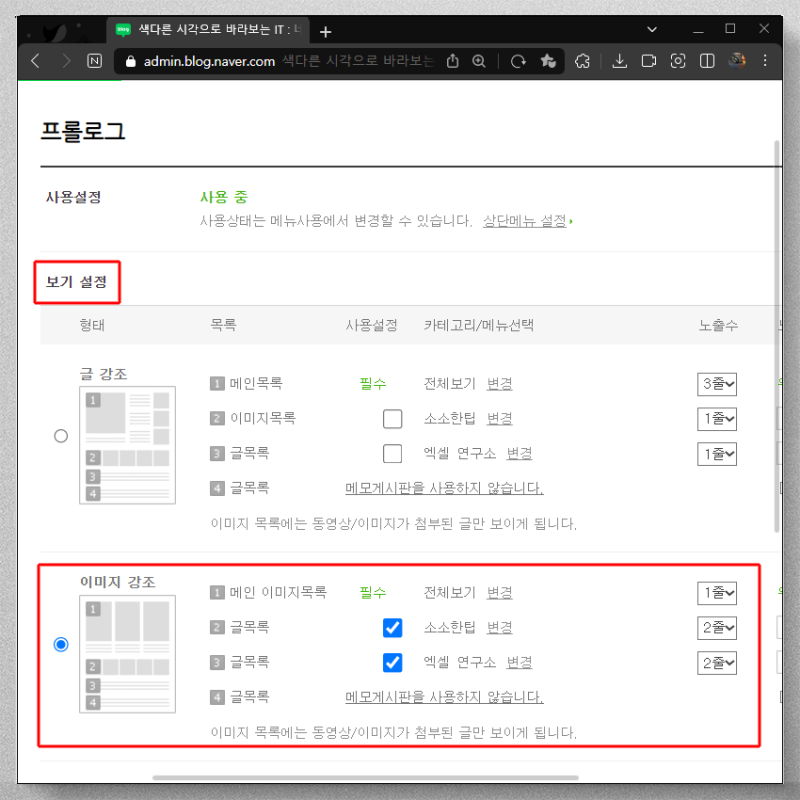Click the 노출수 column header
The height and width of the screenshot is (800, 800).
[x=718, y=325]
